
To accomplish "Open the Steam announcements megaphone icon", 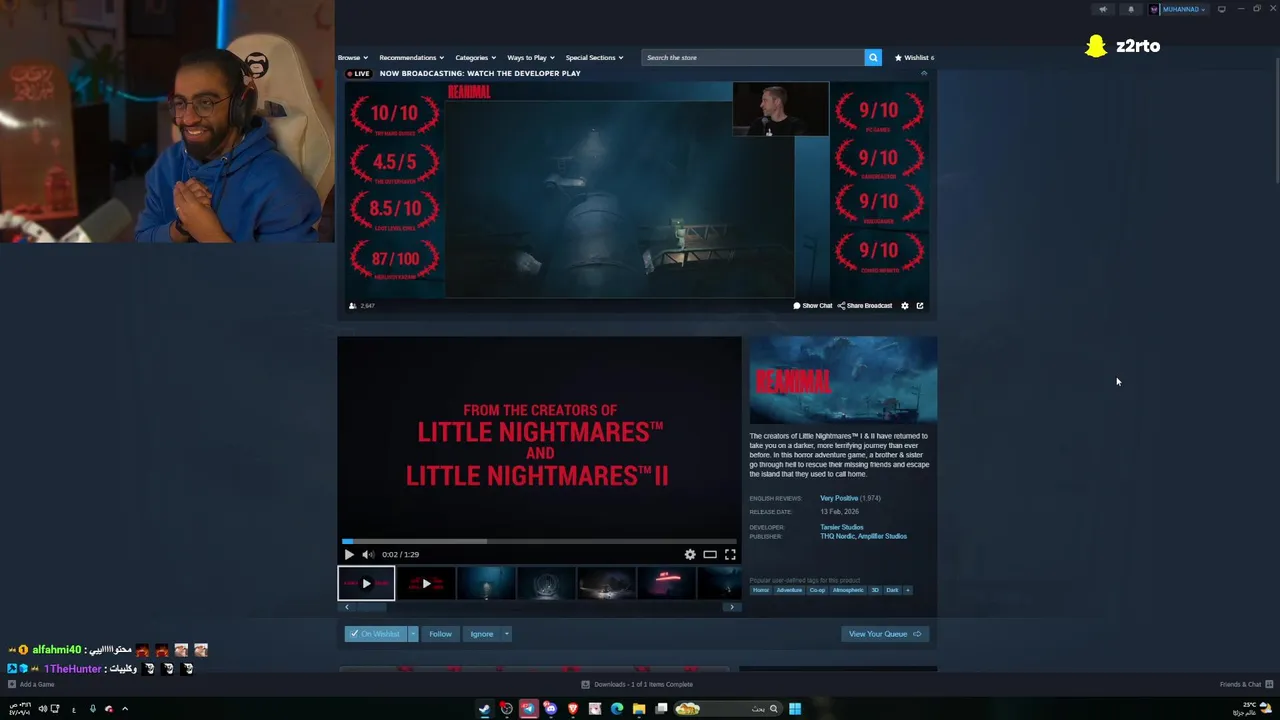I will (x=1103, y=9).
